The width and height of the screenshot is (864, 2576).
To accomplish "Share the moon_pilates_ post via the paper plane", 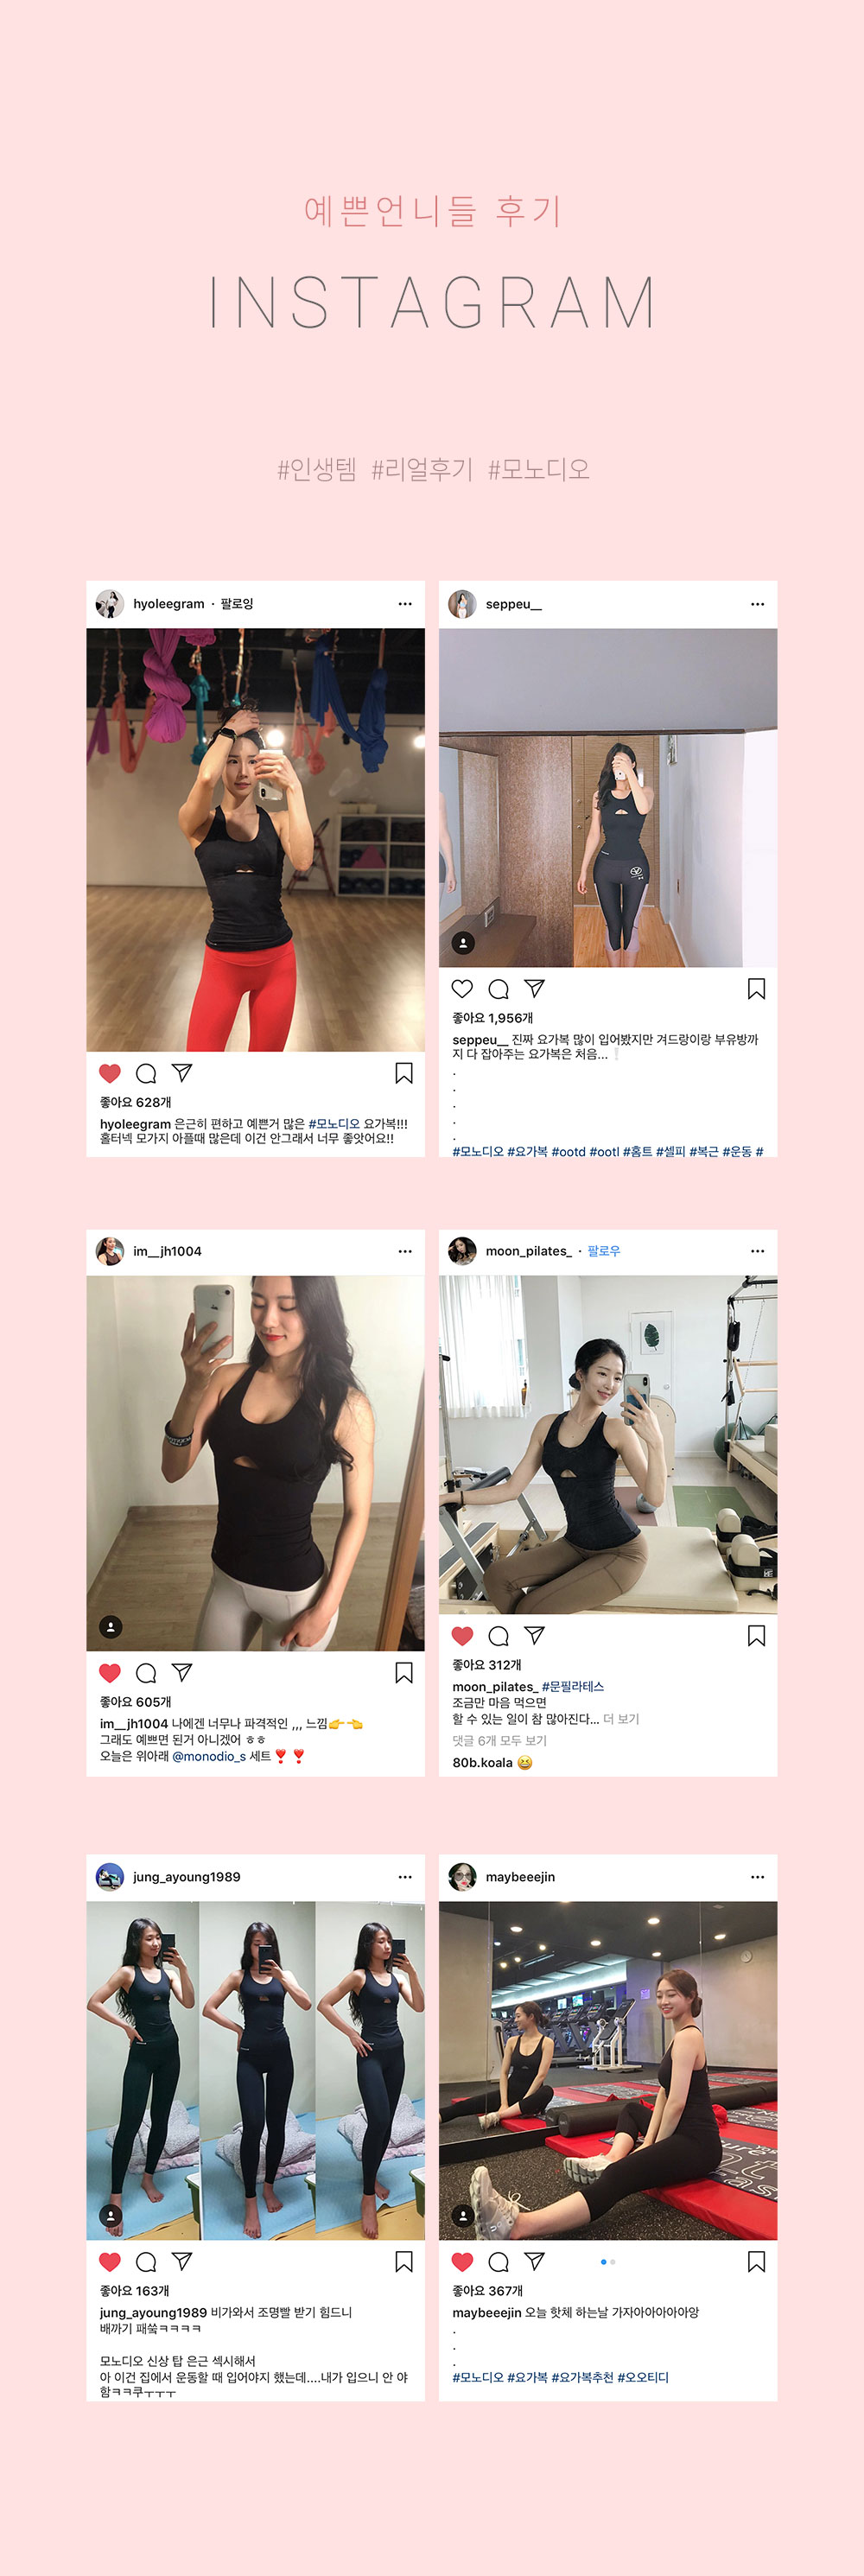I will coord(535,1635).
